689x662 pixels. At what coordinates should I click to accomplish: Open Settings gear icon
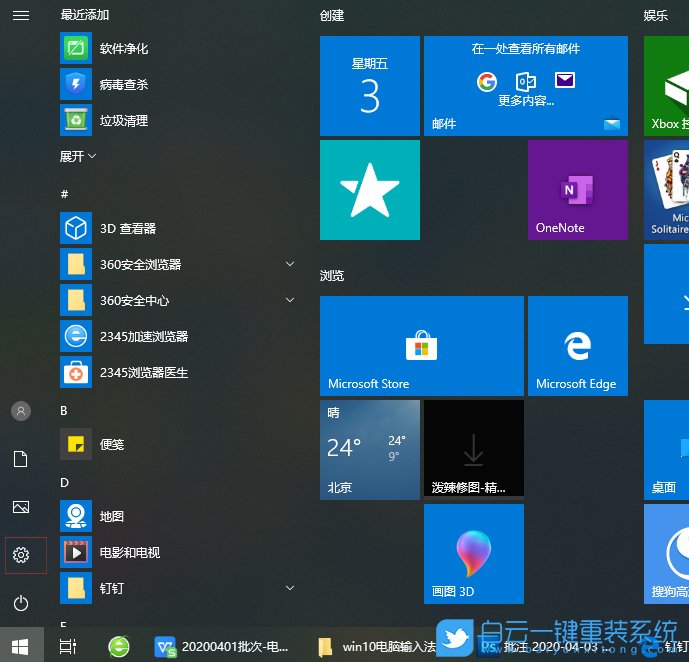tap(21, 555)
